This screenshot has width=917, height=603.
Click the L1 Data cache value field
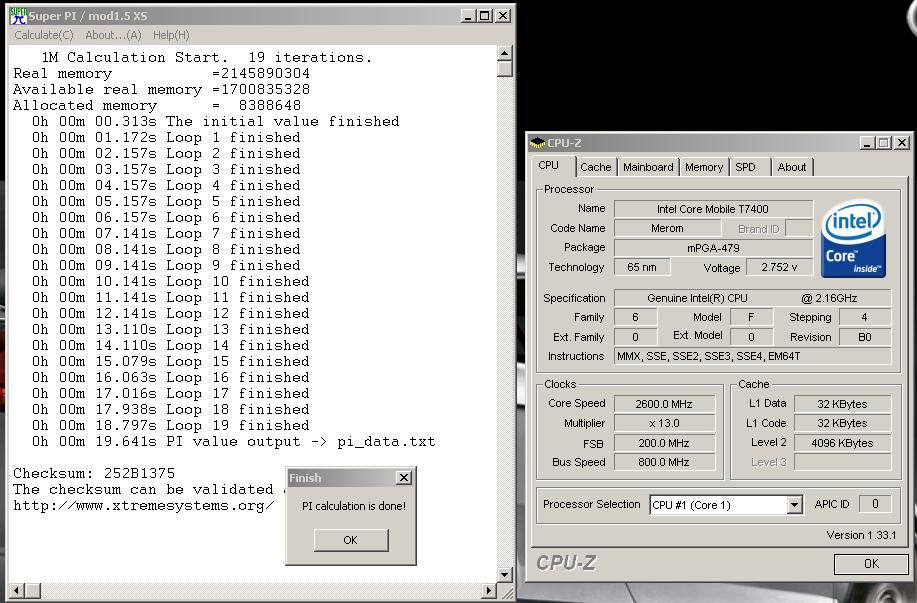point(842,404)
